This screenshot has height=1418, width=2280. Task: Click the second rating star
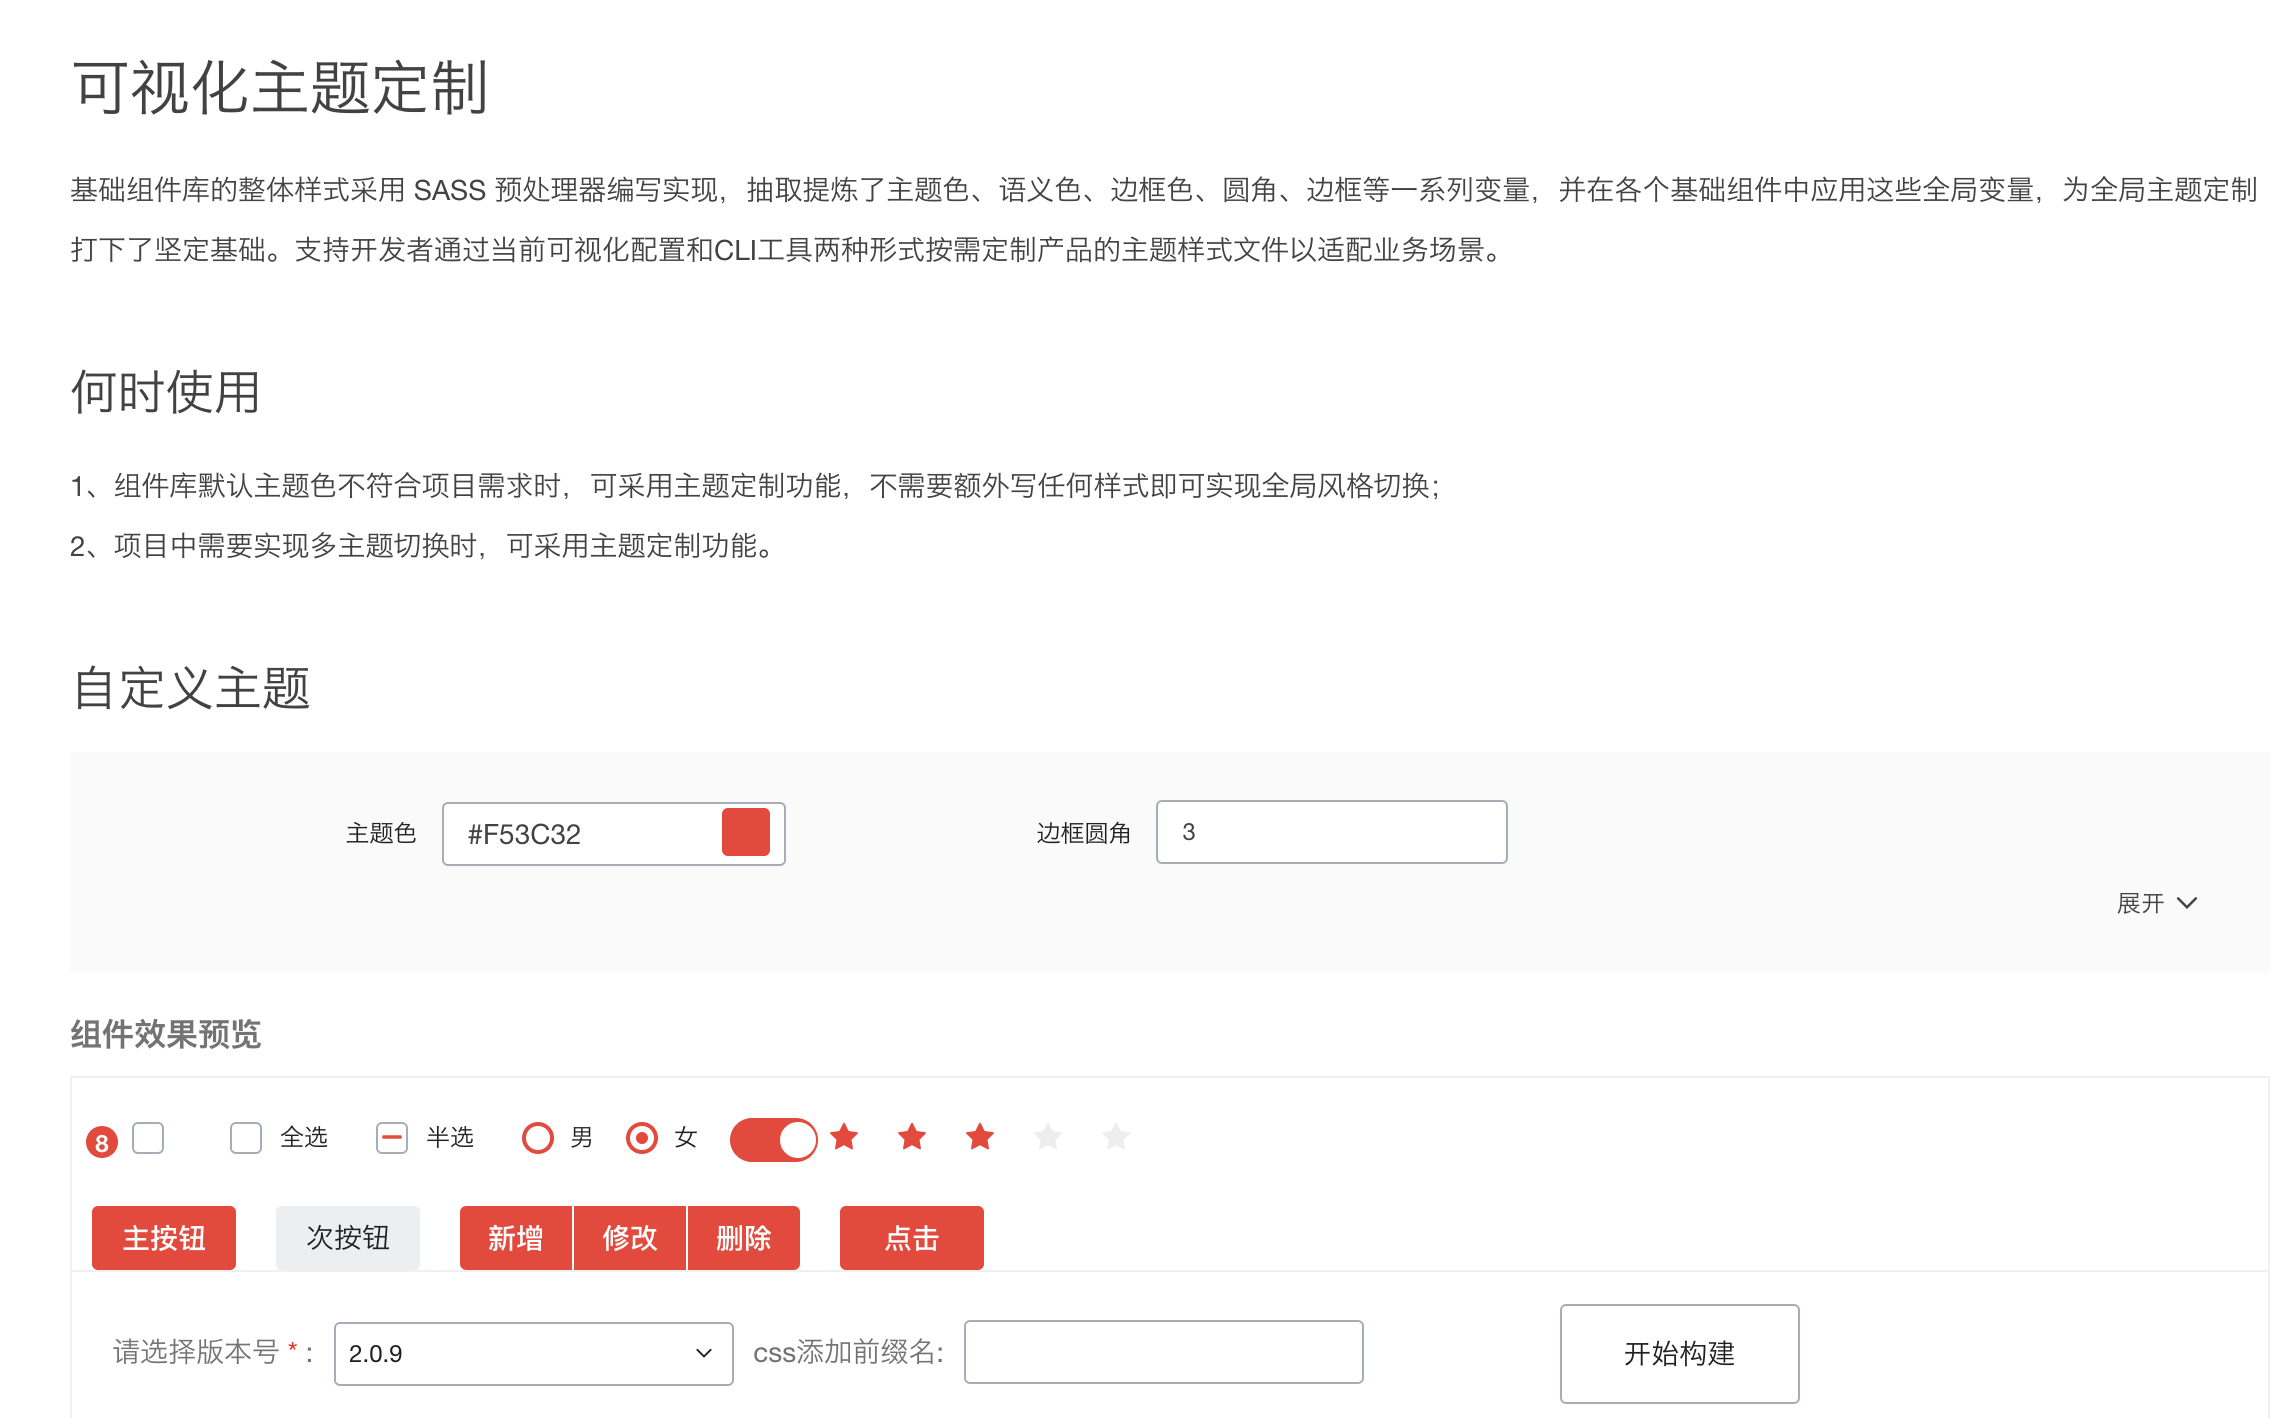pos(912,1137)
